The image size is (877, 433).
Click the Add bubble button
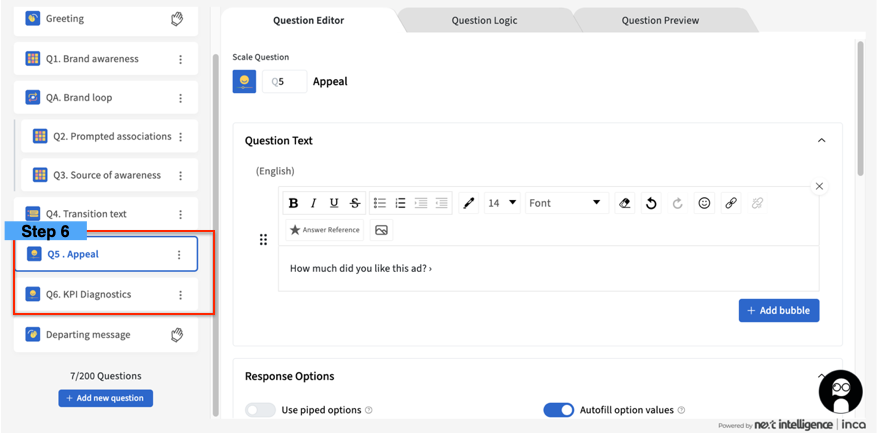pyautogui.click(x=779, y=311)
